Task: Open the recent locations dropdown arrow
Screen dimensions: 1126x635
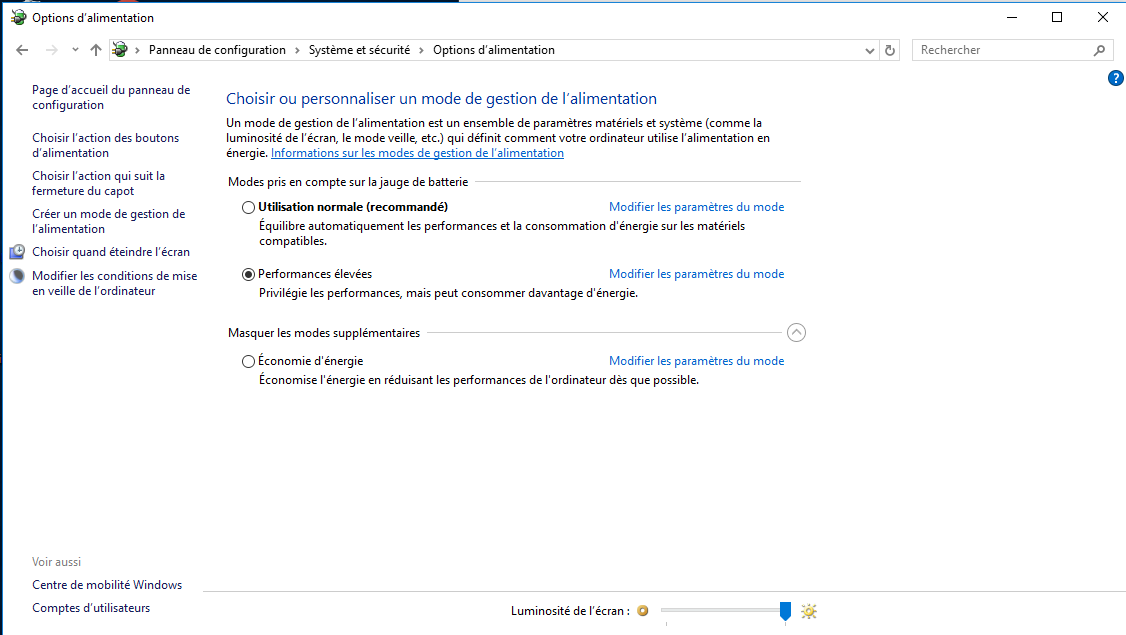Action: click(75, 50)
